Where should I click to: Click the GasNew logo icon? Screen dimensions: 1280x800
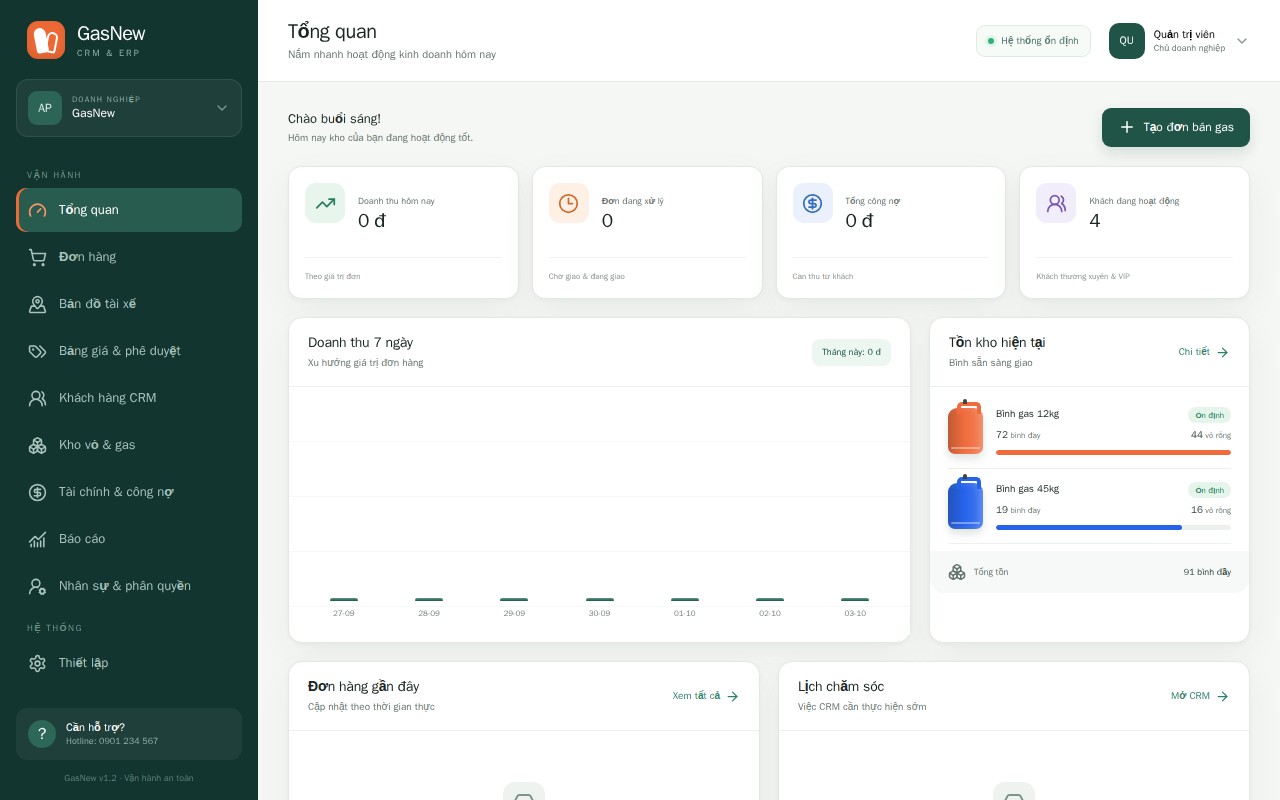click(x=46, y=40)
